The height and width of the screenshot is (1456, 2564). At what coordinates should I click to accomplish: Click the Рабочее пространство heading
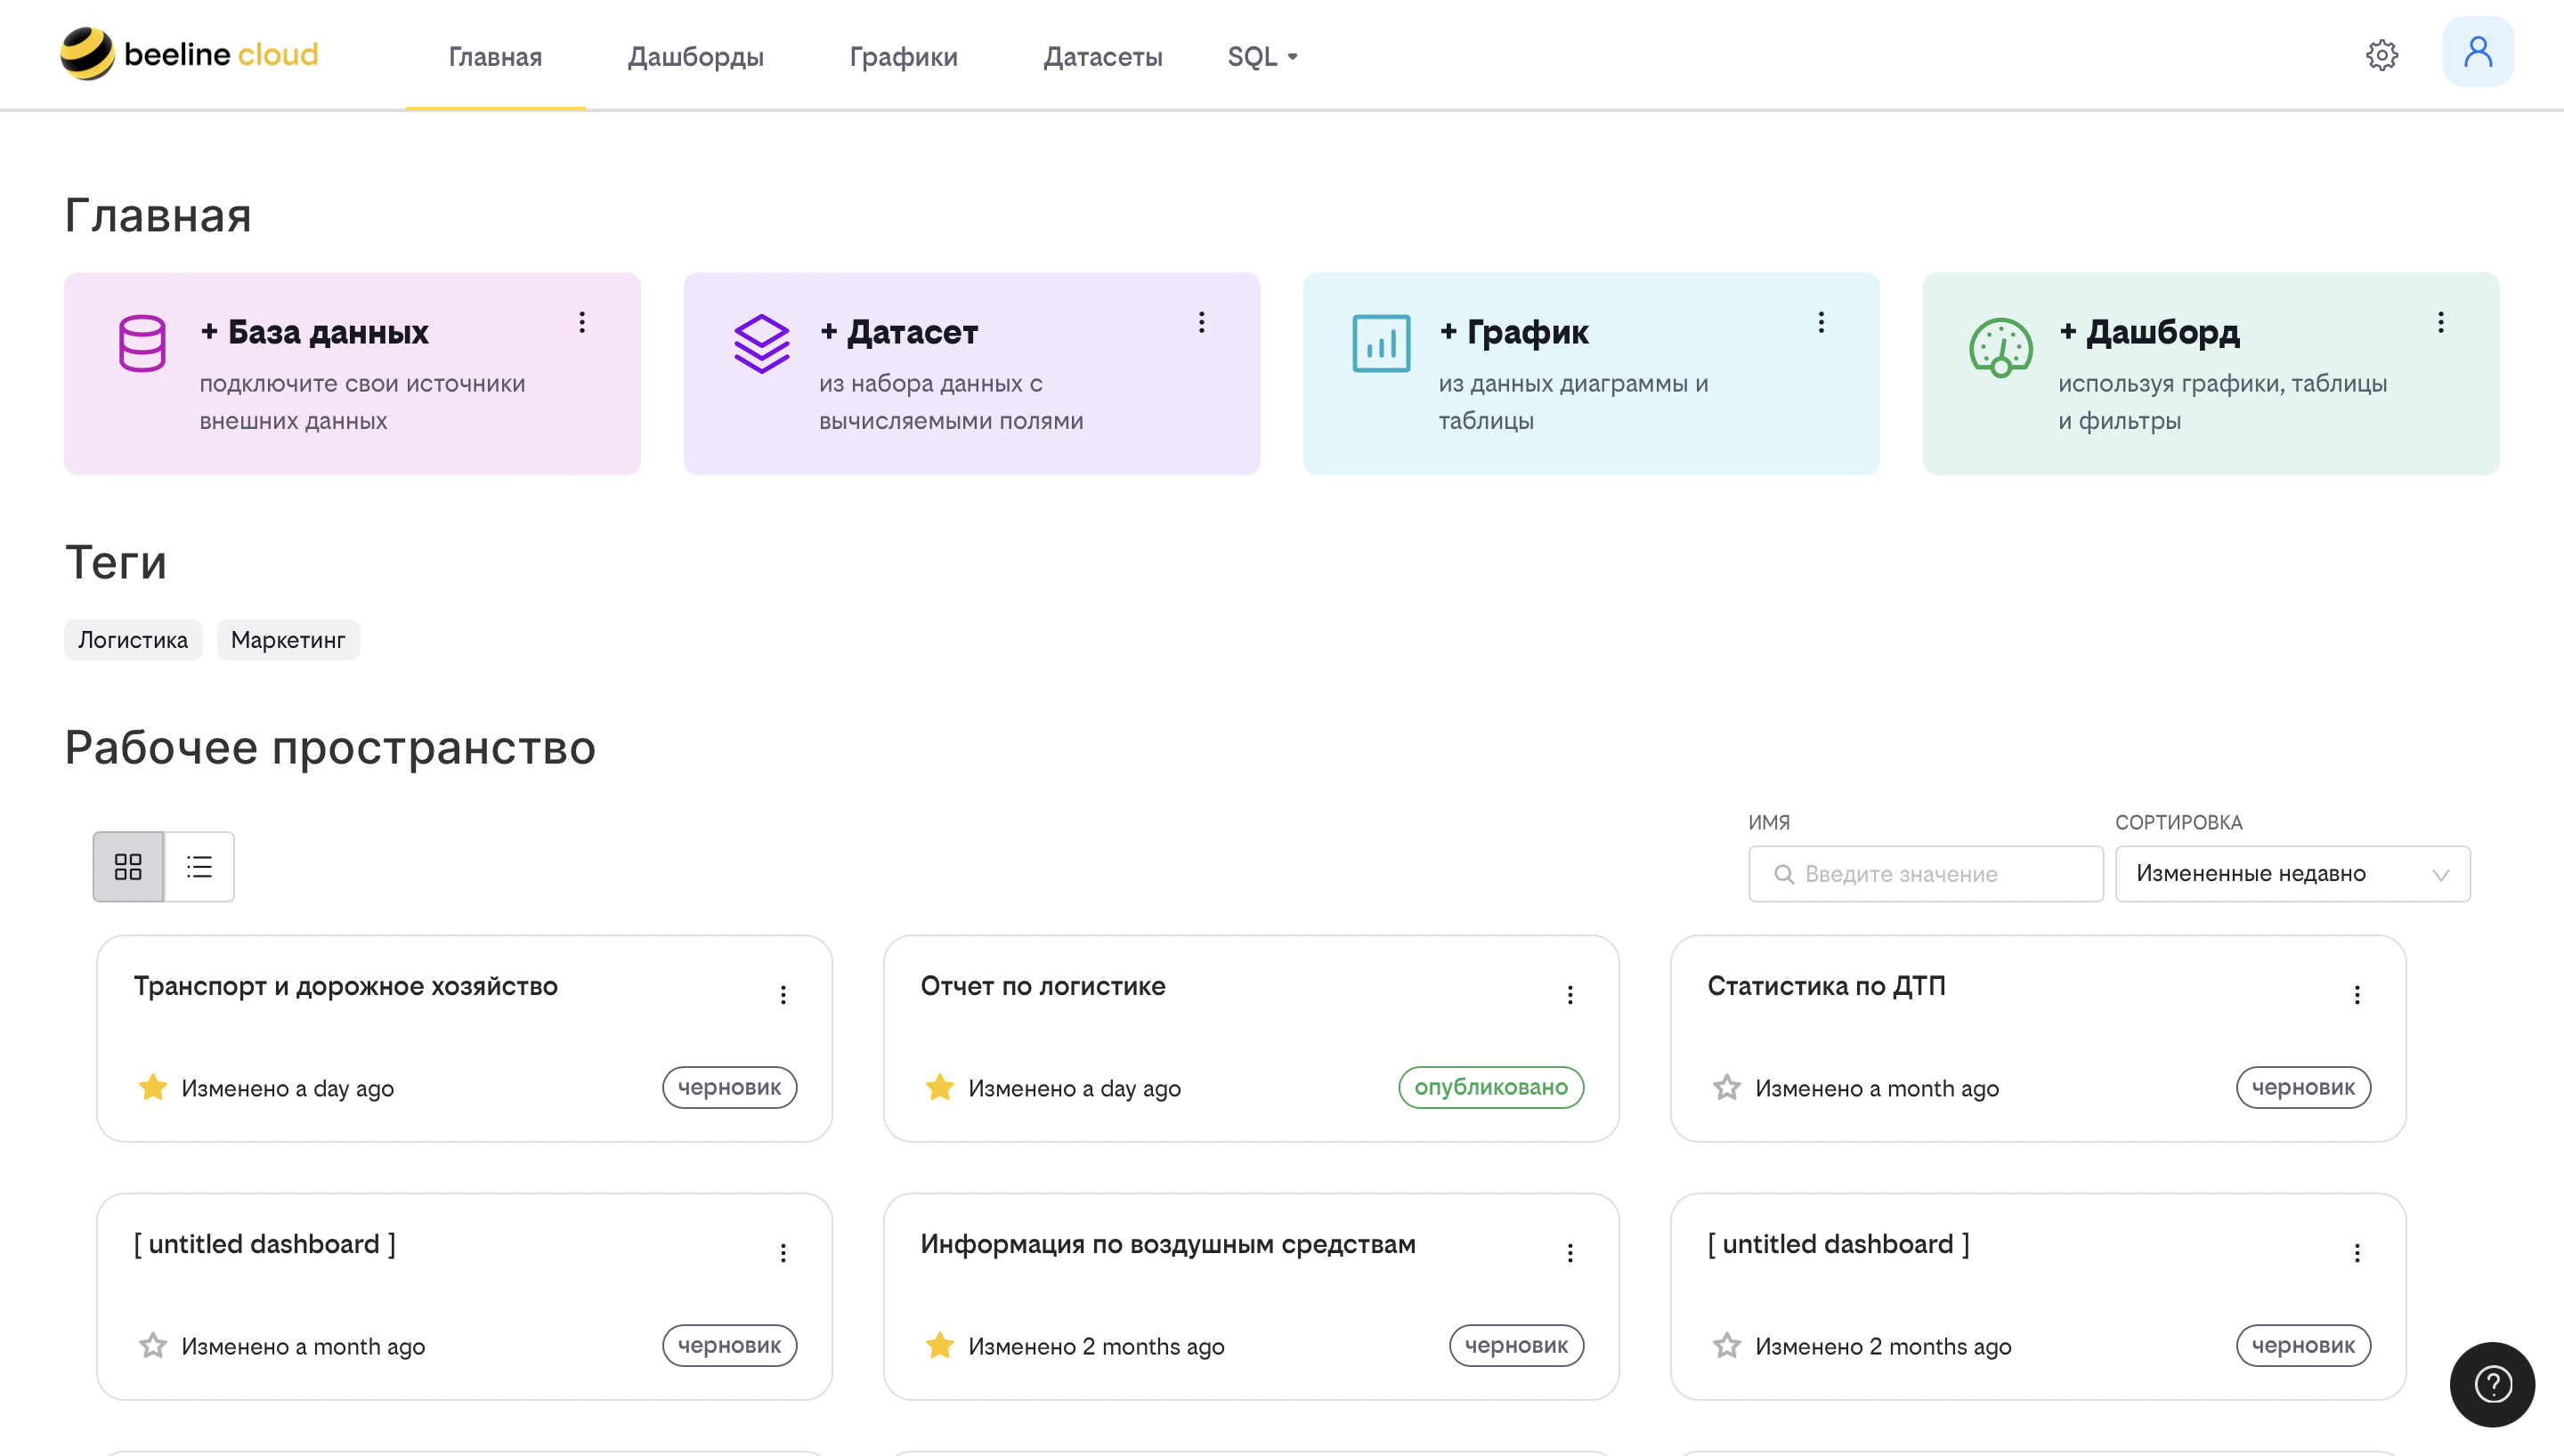point(330,747)
